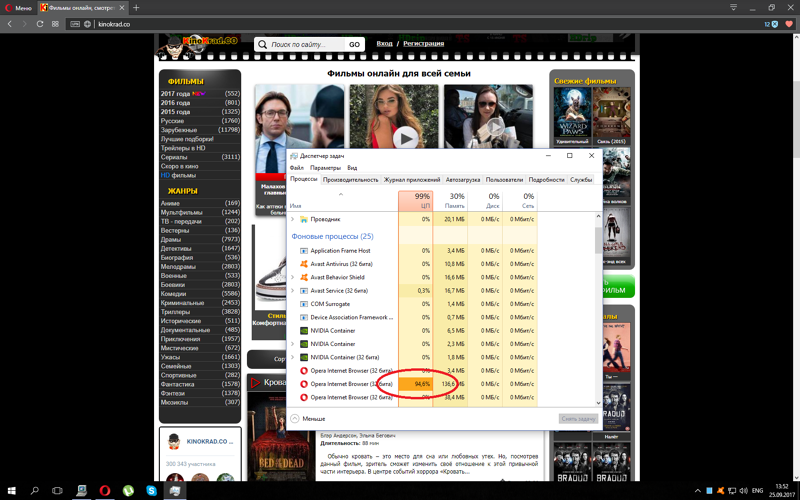Viewport: 800px width, 500px height.
Task: Open the Вид menu in Task Manager
Action: click(352, 167)
